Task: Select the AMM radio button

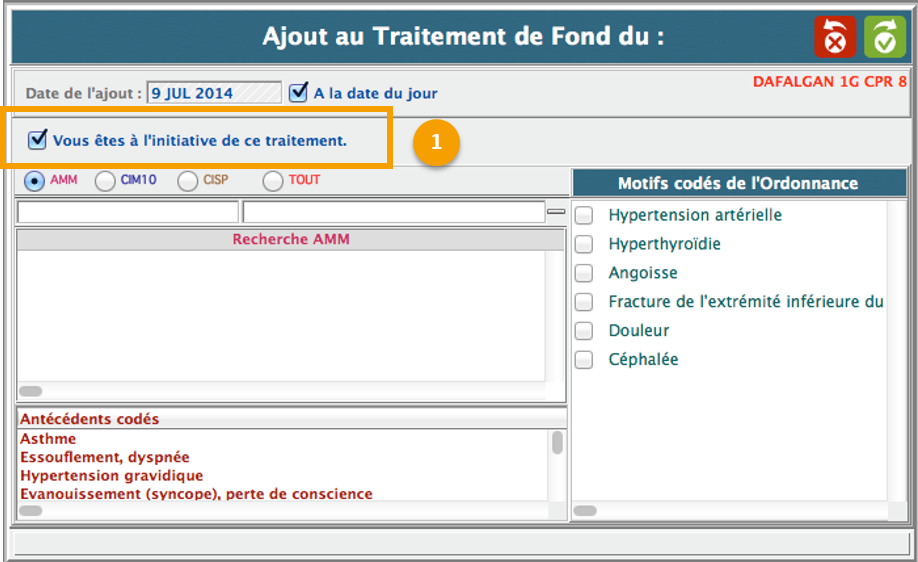Action: [x=35, y=181]
